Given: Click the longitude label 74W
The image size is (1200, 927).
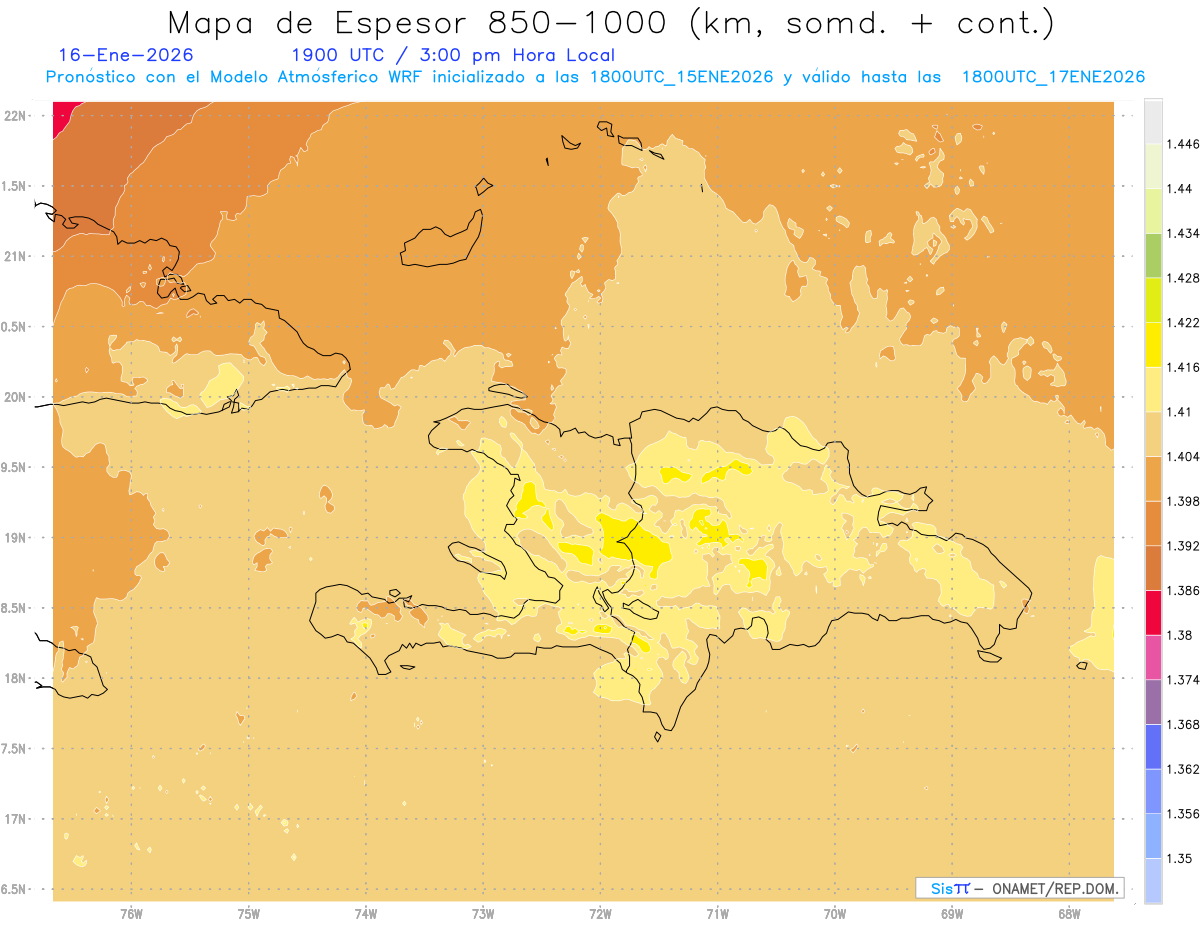Looking at the screenshot, I should [x=366, y=914].
